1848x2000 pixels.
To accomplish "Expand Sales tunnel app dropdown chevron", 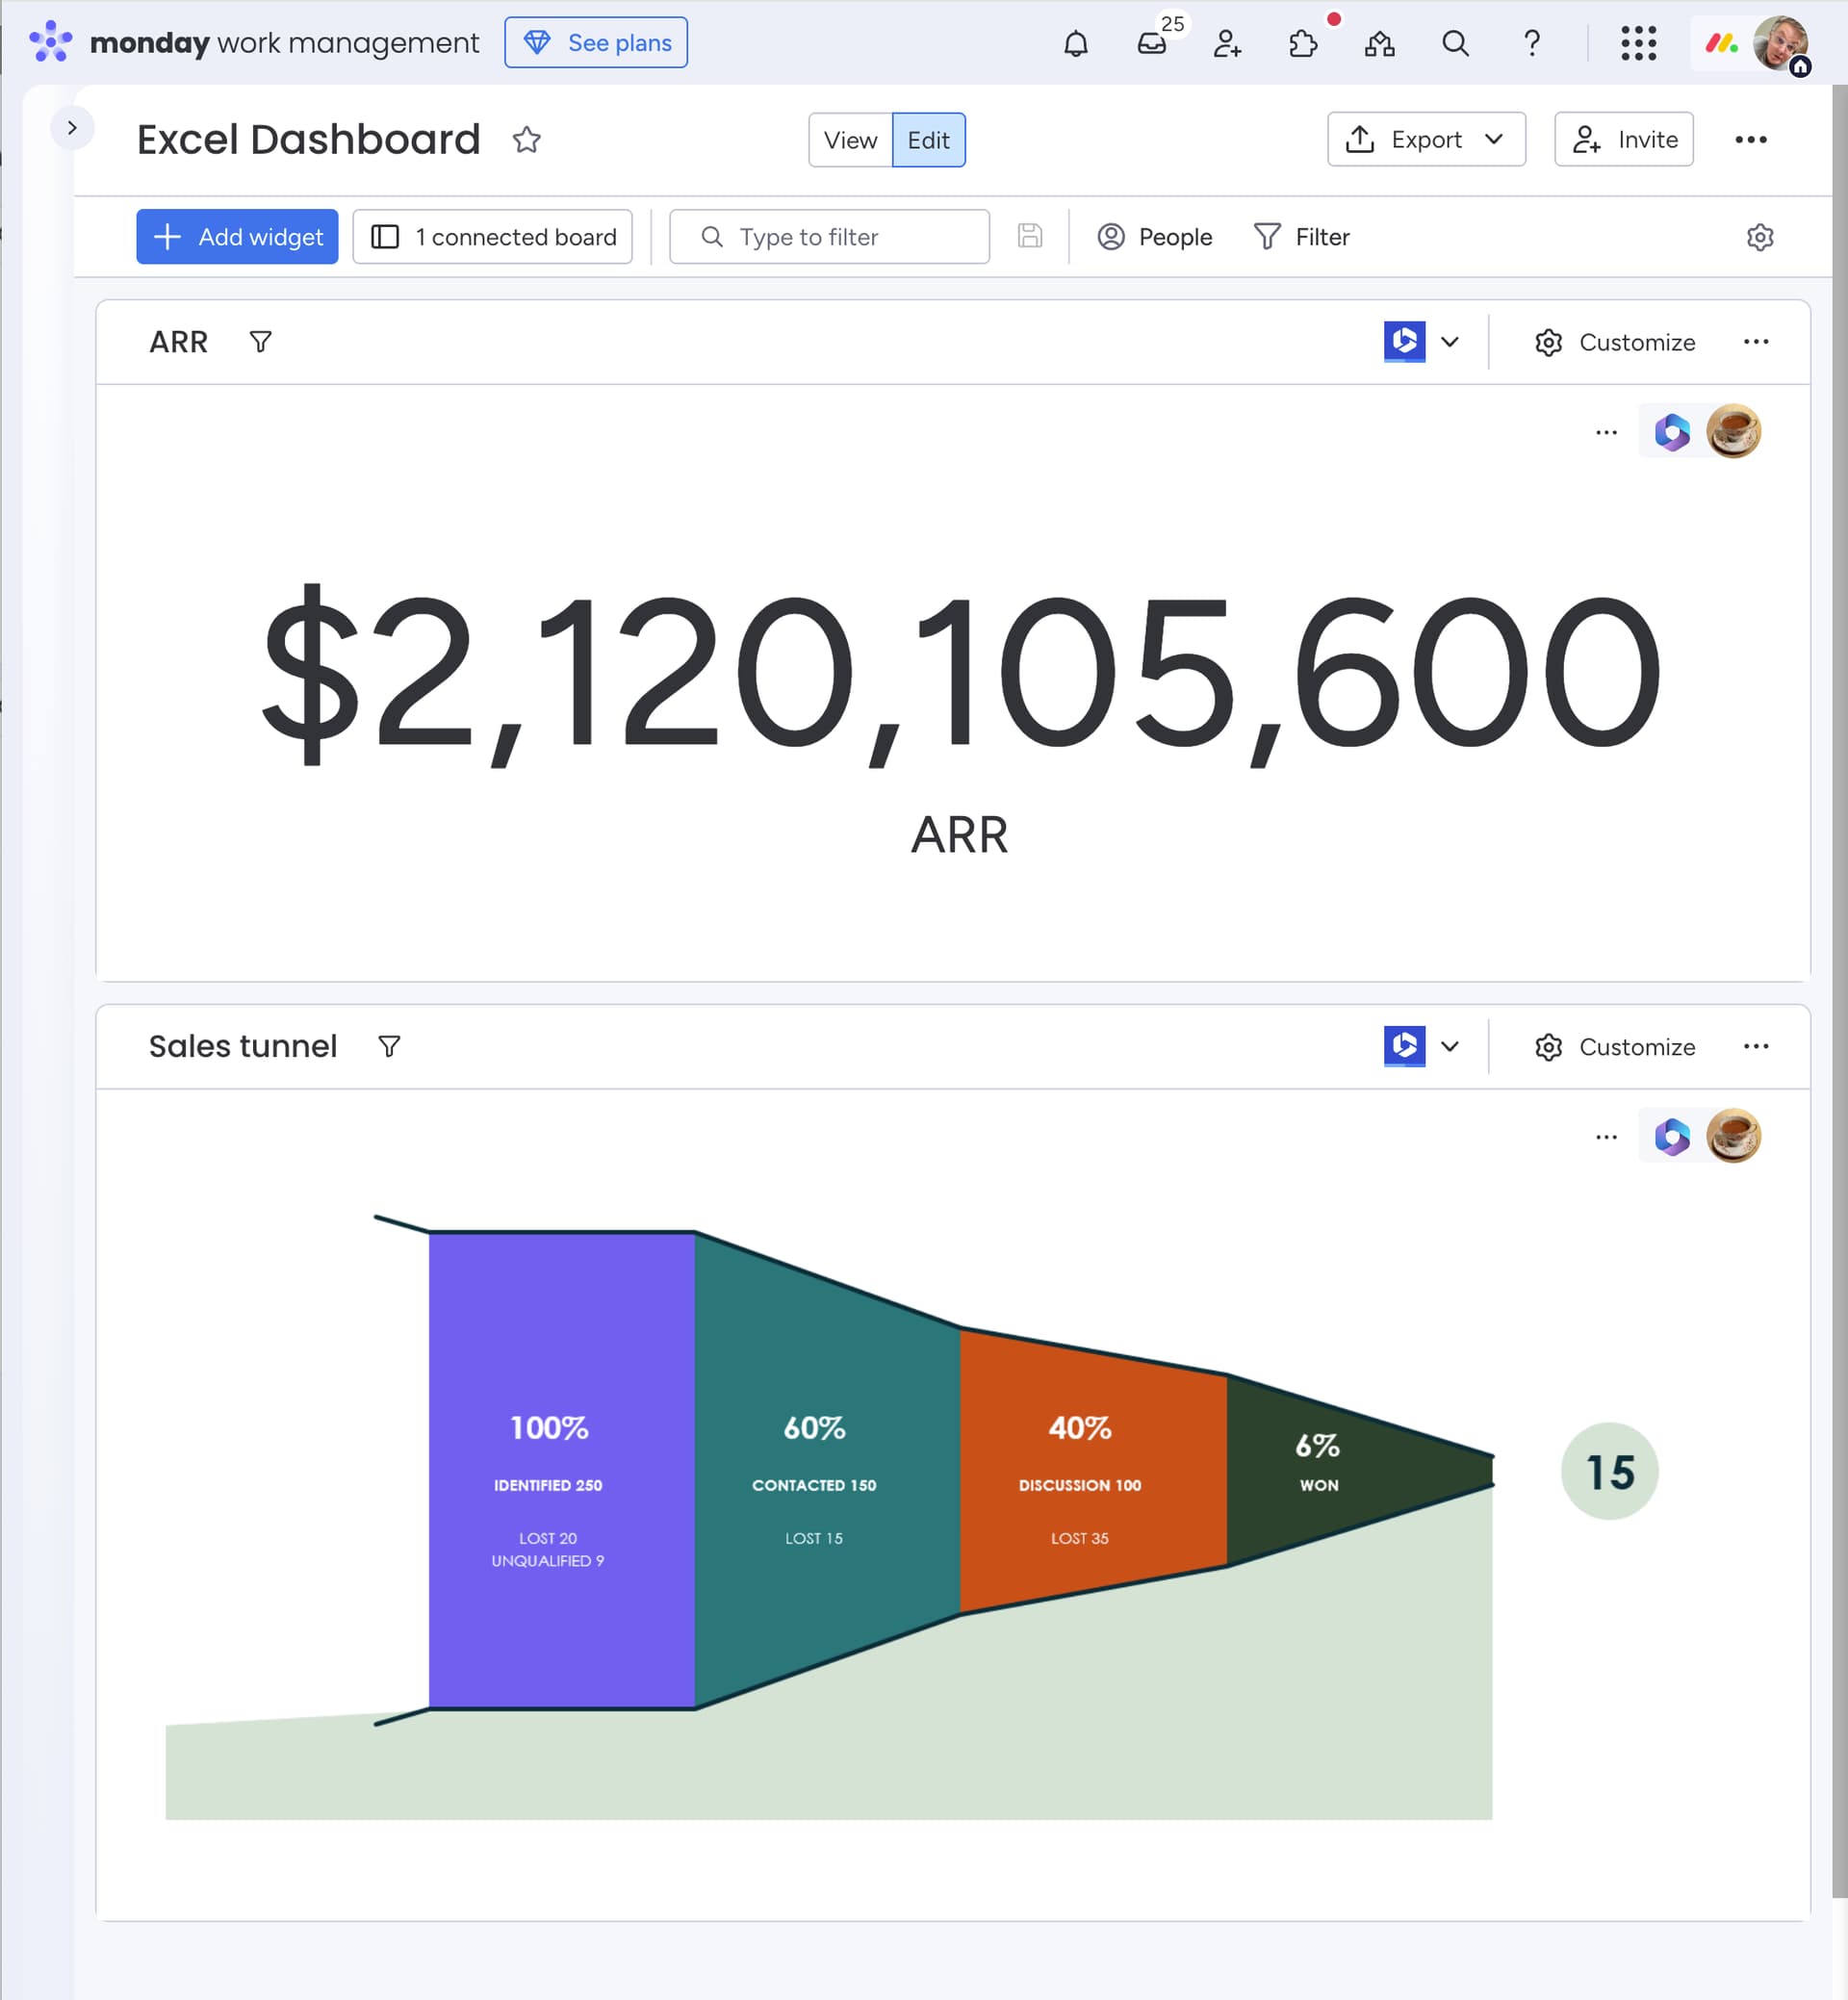I will (x=1449, y=1046).
